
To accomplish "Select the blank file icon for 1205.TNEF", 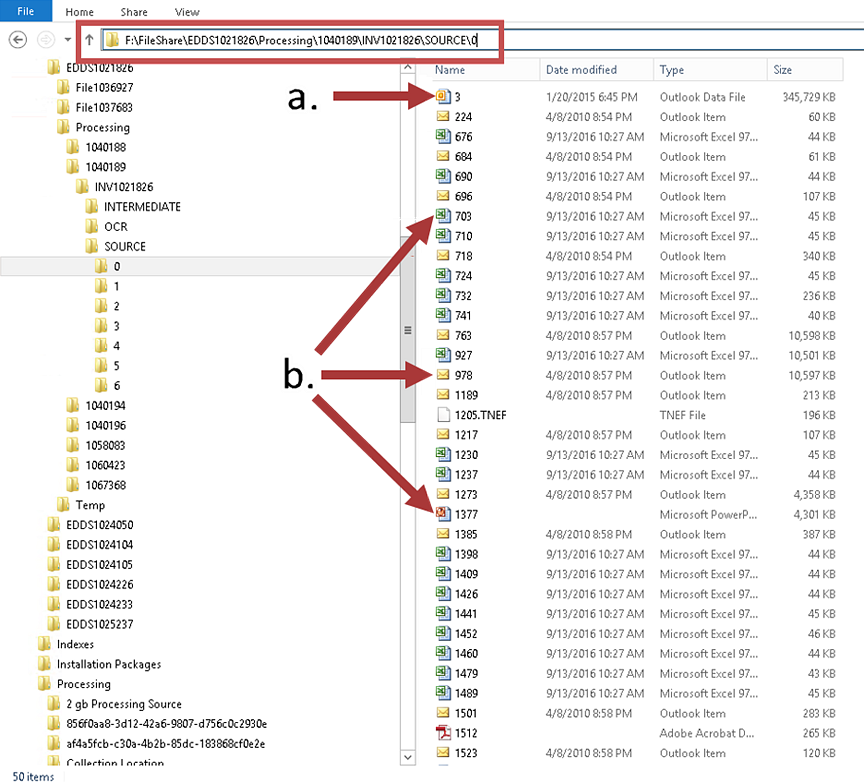I will tap(443, 415).
